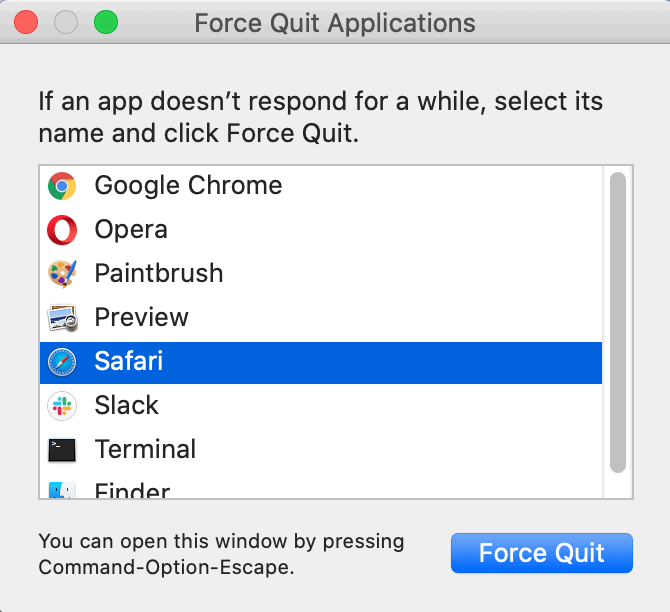670x612 pixels.
Task: Pick Slack from the application list
Action: tap(127, 406)
